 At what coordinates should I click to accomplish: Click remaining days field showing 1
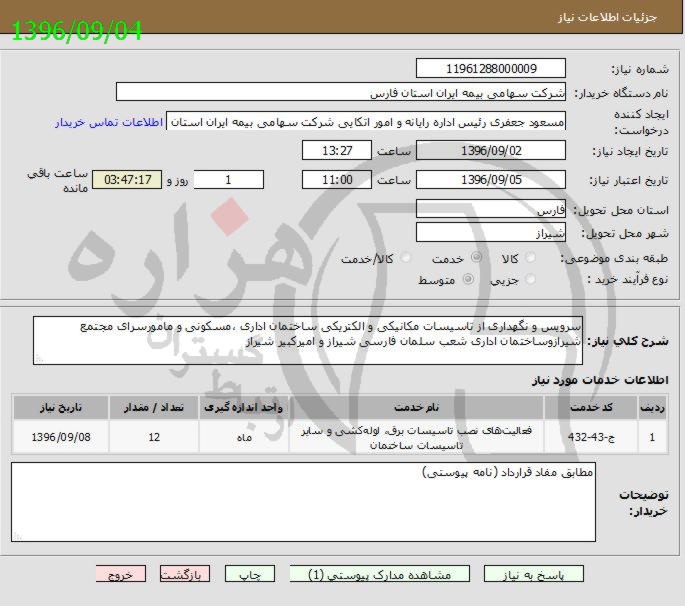point(228,180)
